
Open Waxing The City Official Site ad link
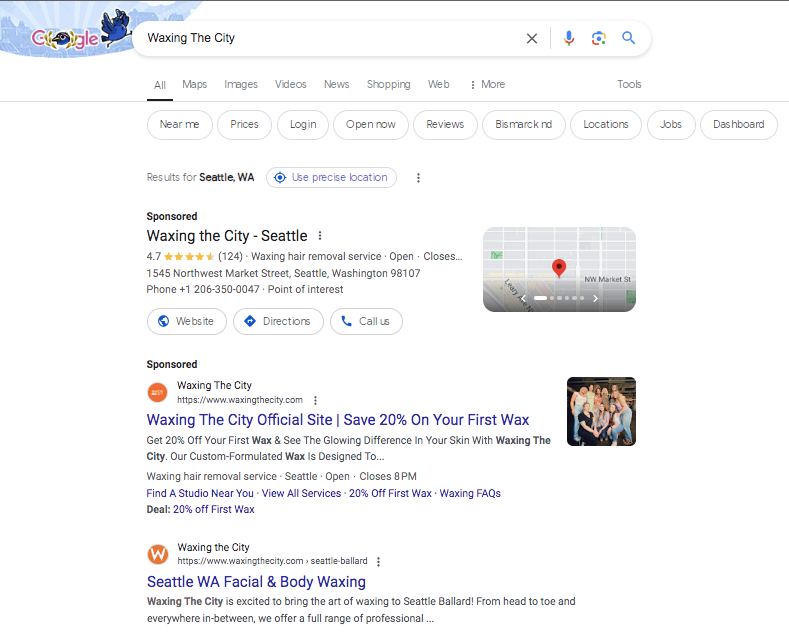coord(338,420)
